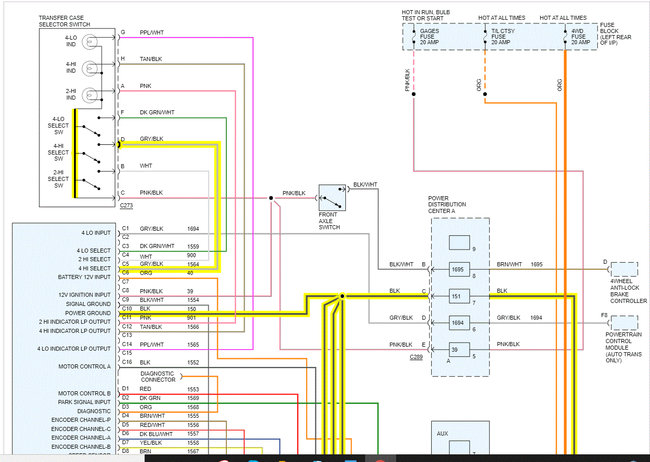This screenshot has height=462, width=650.
Task: Click the front axle switch symbol box
Action: pyautogui.click(x=332, y=198)
